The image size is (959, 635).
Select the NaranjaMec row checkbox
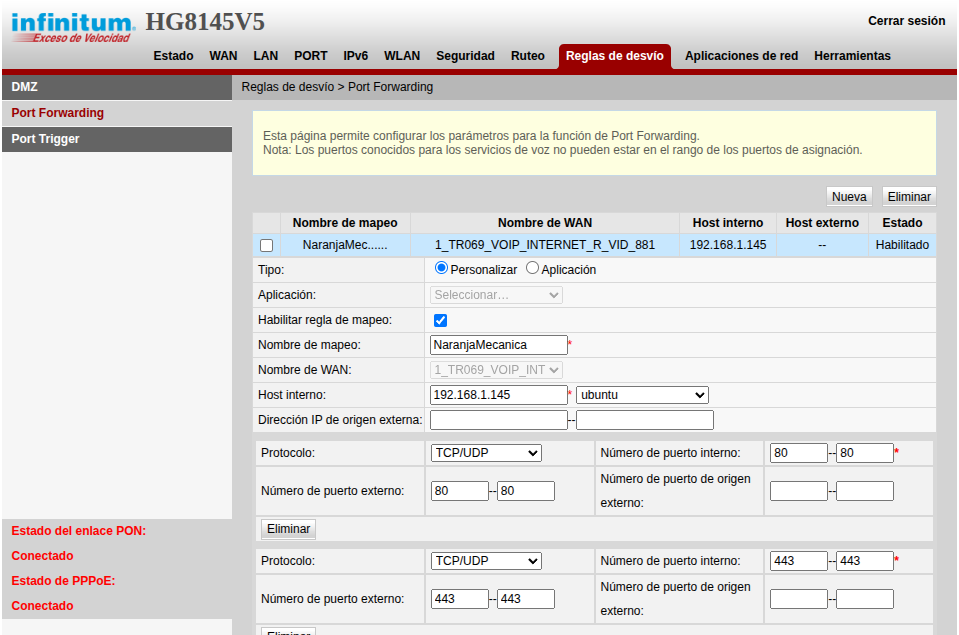tap(266, 246)
